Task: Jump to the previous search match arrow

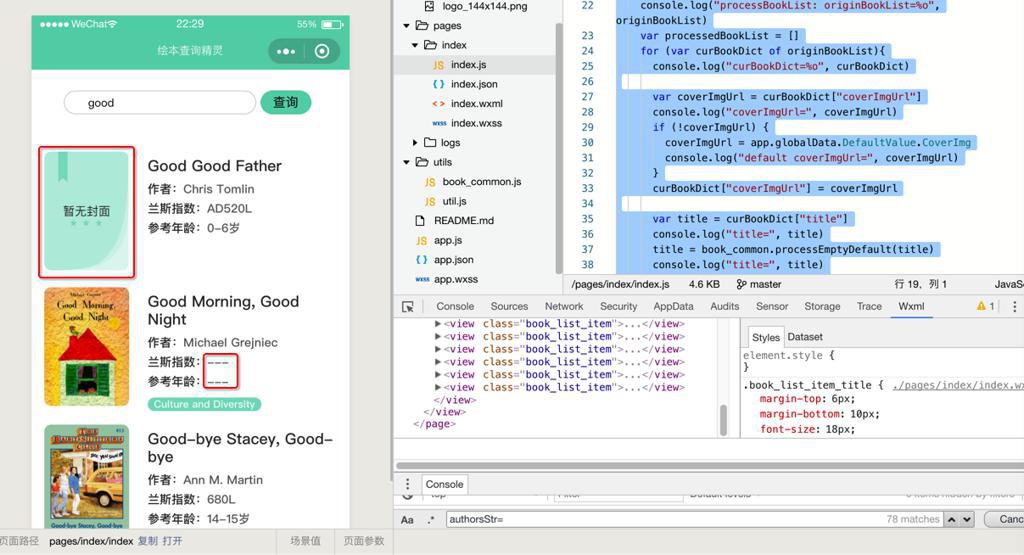Action: (x=951, y=519)
